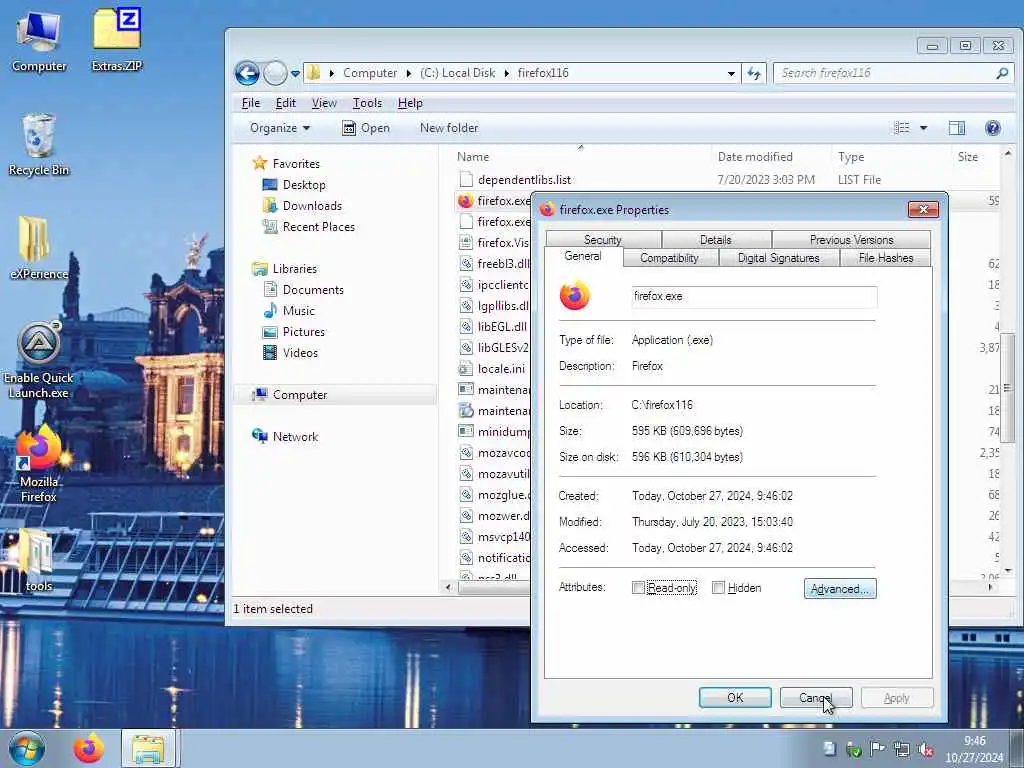This screenshot has width=1024, height=768.
Task: Switch to the File Hashes tab
Action: 886,258
